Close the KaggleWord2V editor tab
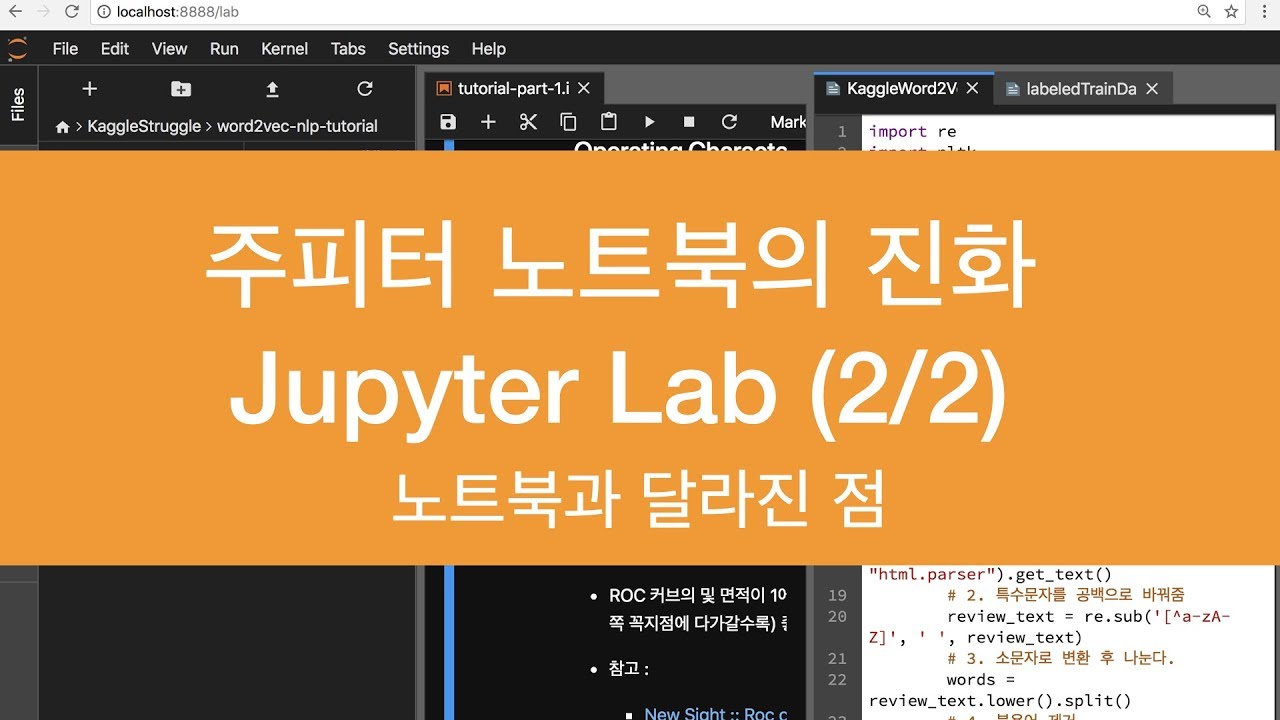 (973, 88)
